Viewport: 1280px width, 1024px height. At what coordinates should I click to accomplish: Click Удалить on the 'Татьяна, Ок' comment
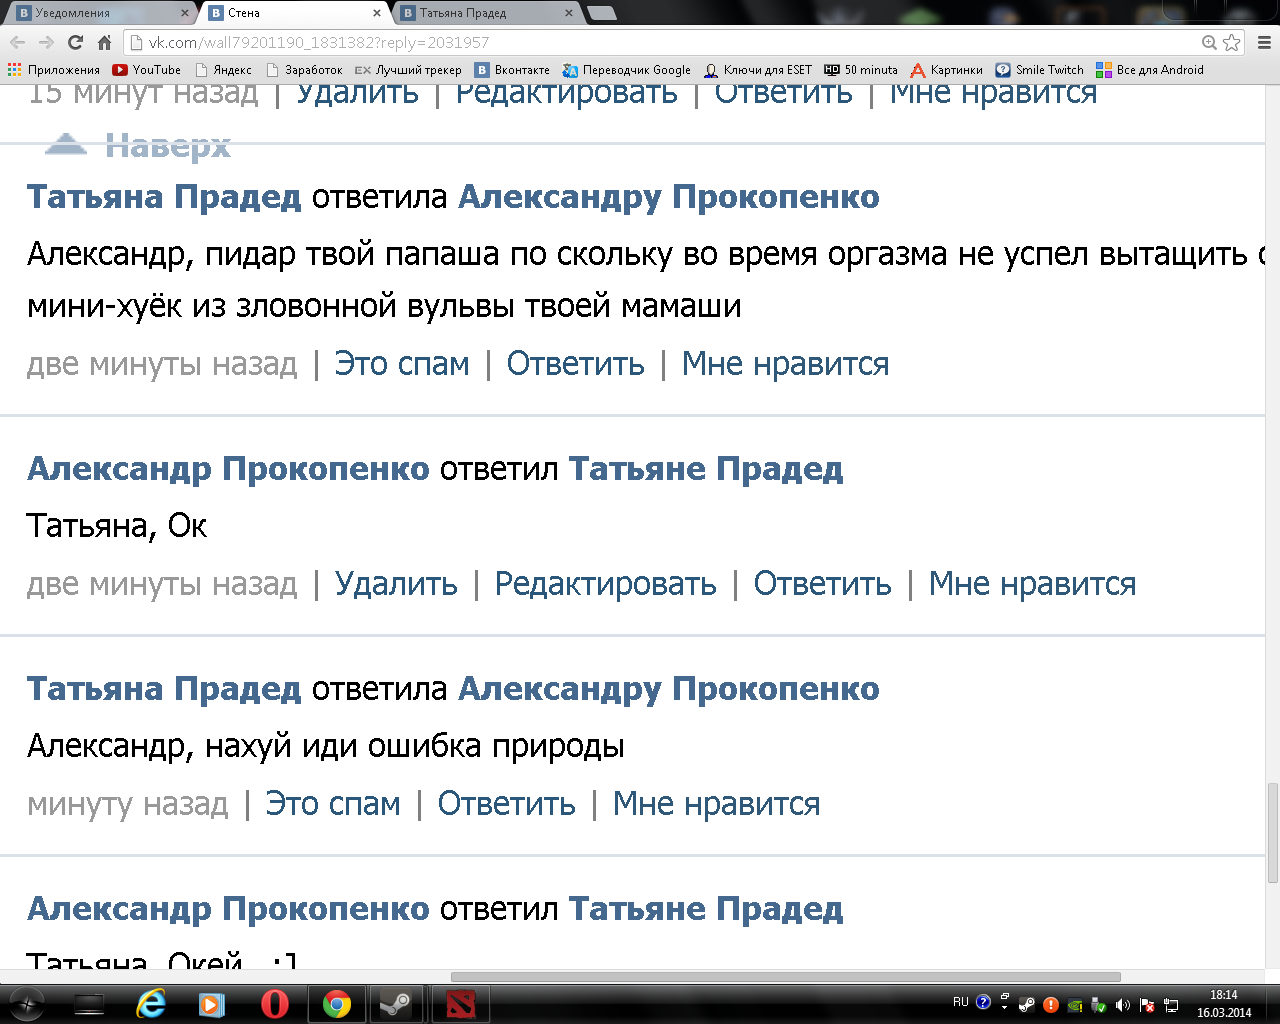[x=396, y=584]
